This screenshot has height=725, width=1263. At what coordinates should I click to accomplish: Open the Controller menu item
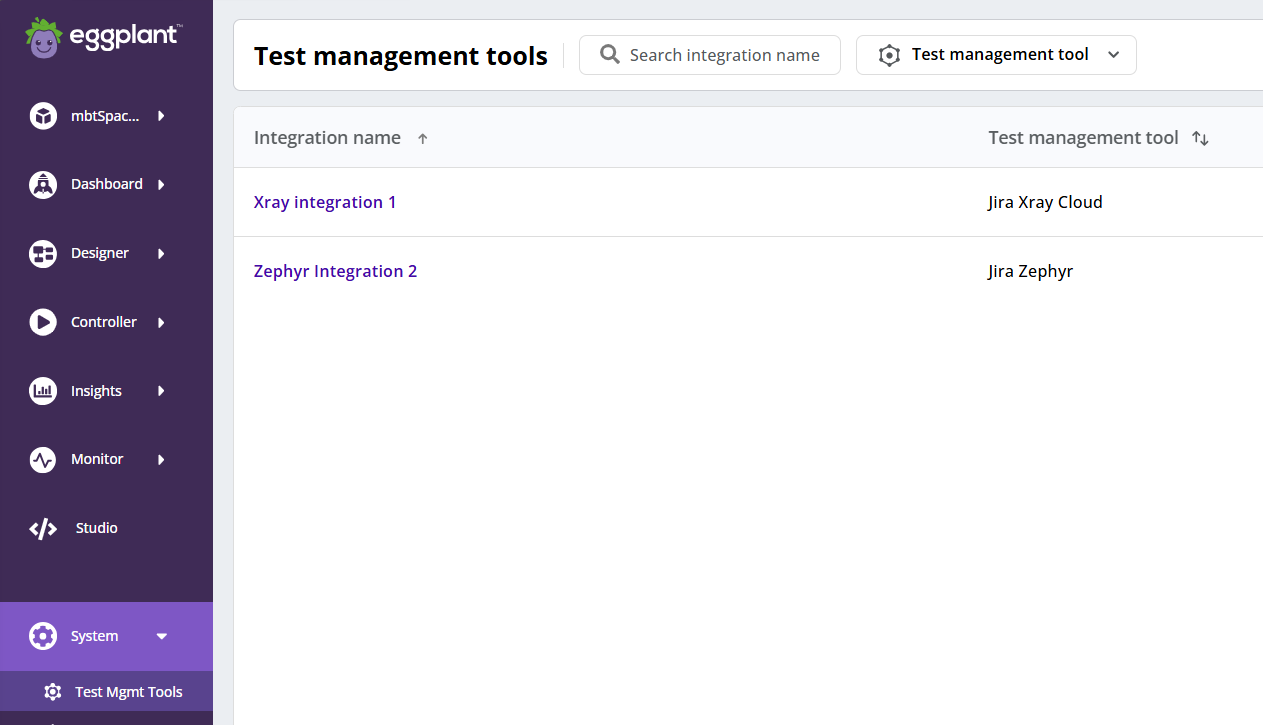[x=107, y=322]
